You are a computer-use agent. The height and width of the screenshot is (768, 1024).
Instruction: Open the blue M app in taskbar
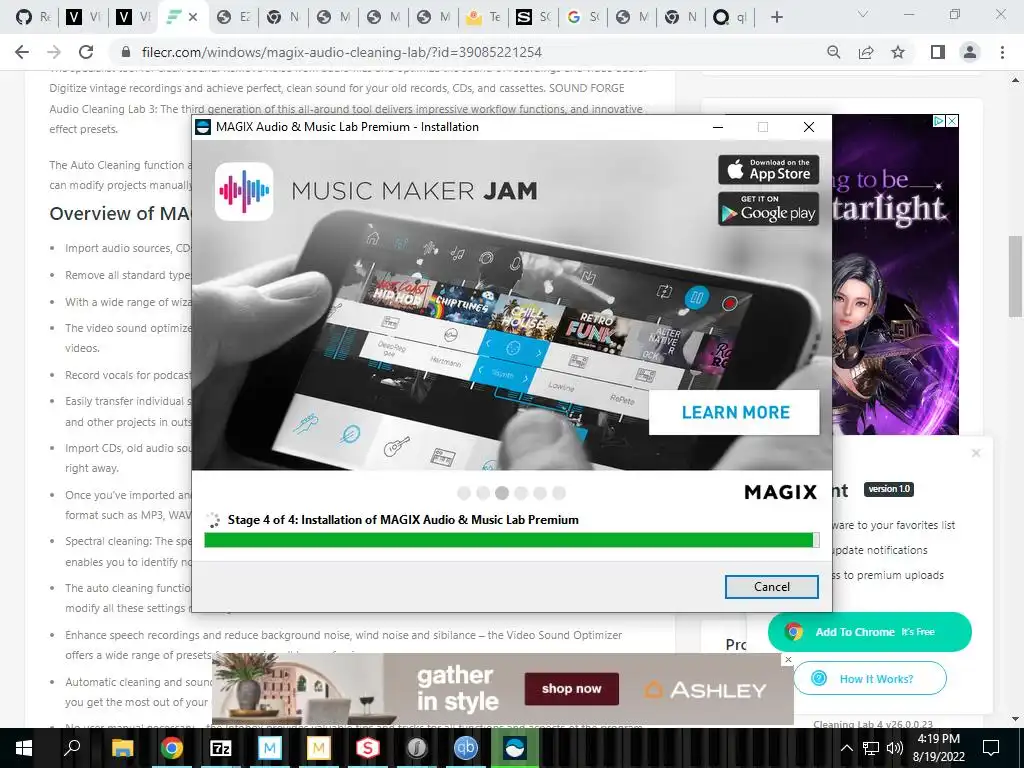coord(269,748)
